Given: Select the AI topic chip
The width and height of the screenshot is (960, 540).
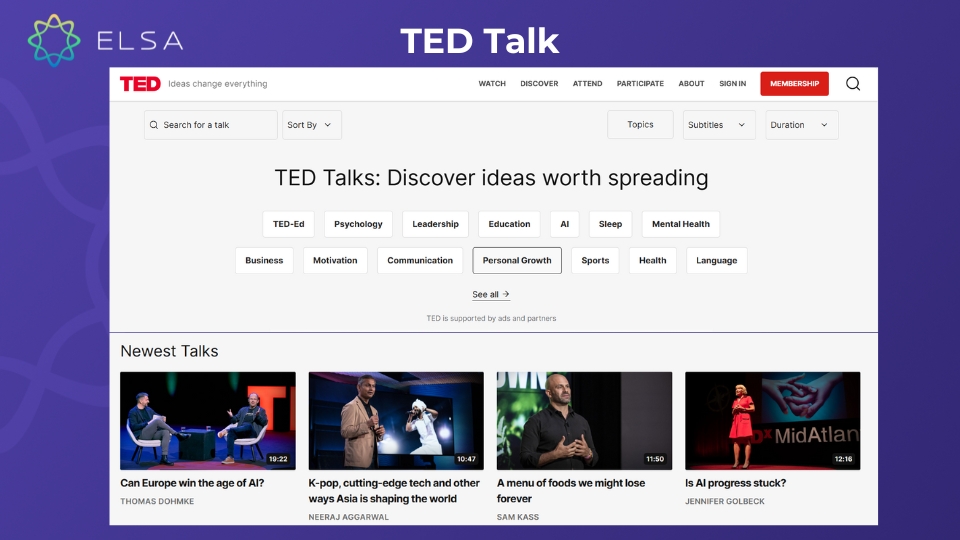Looking at the screenshot, I should (564, 224).
